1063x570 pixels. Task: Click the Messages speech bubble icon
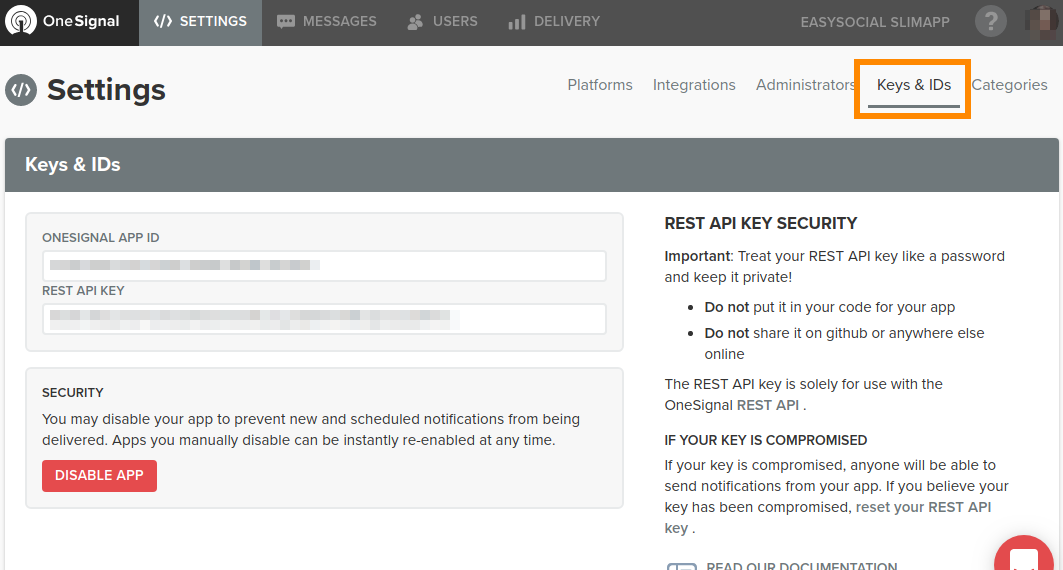[x=286, y=22]
